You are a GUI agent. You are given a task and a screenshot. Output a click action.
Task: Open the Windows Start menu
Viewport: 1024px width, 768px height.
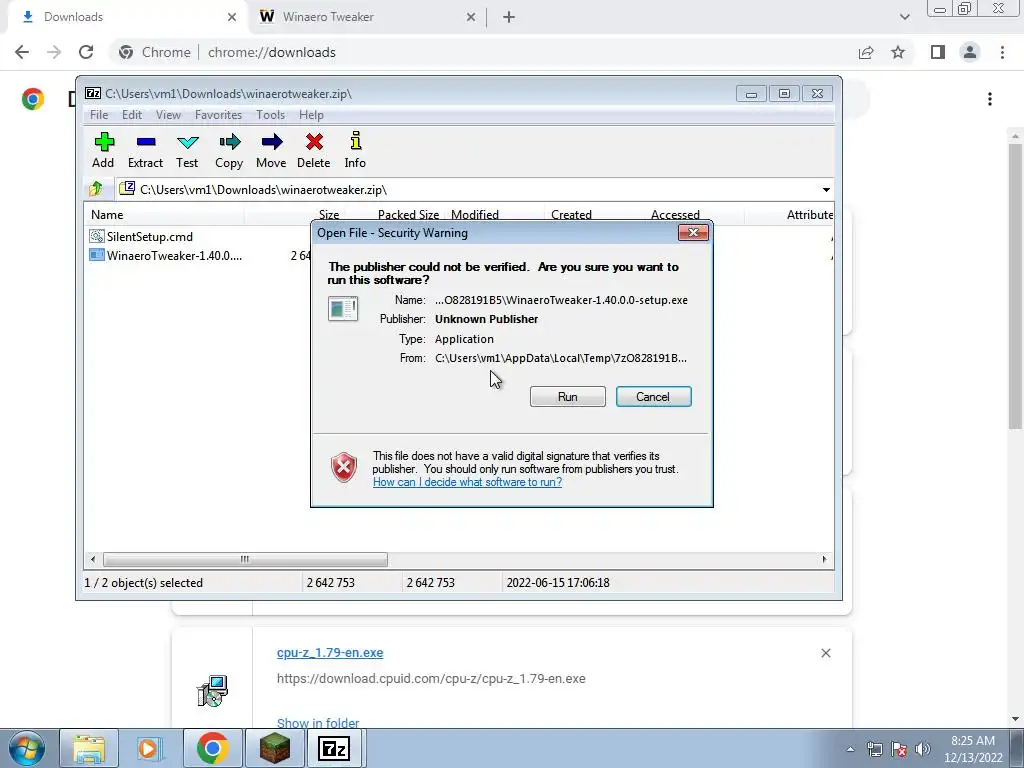26,748
